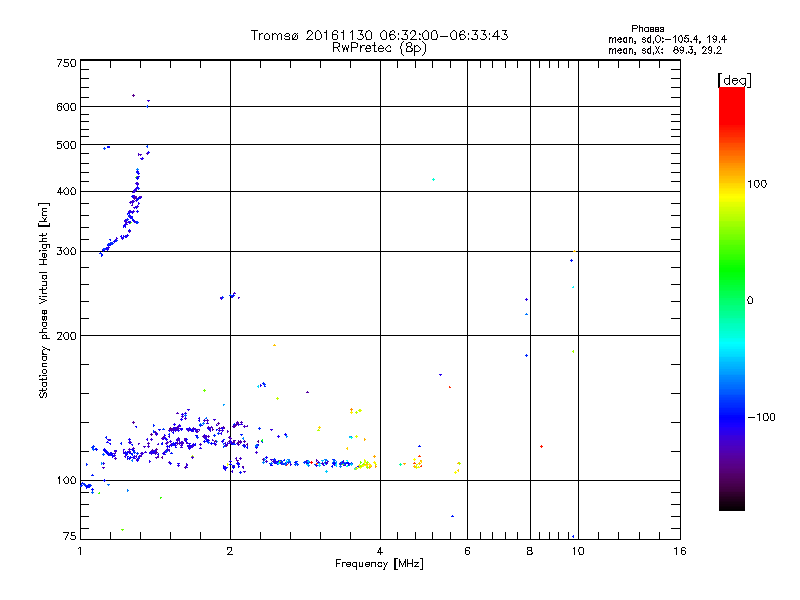
Task: Click the 'mean, sd,O:-105.4, 19.4' statistics line
Action: click(667, 39)
